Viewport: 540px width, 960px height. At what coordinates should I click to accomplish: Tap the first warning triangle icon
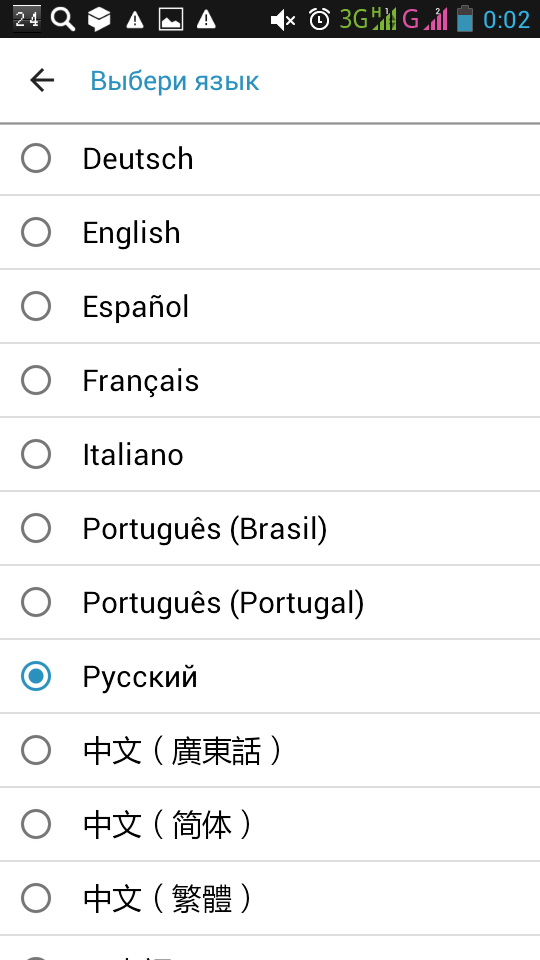135,20
